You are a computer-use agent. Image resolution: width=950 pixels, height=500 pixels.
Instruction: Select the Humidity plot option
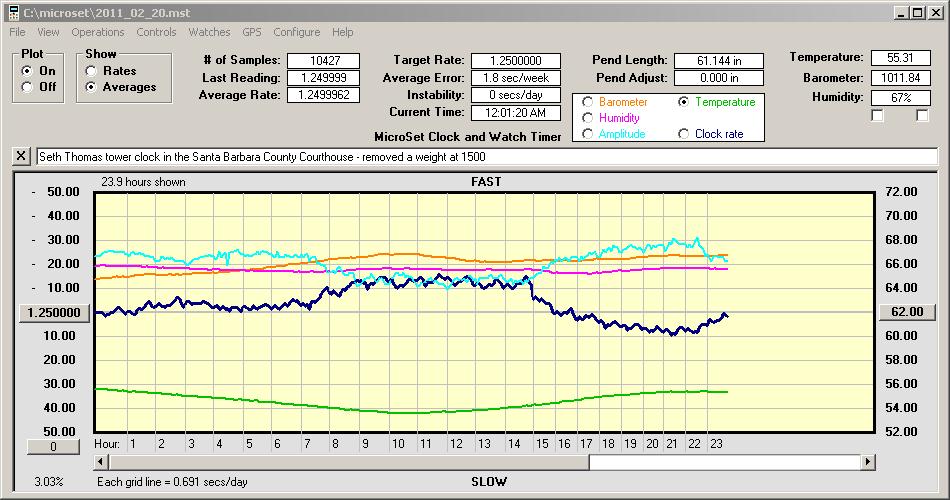587,118
